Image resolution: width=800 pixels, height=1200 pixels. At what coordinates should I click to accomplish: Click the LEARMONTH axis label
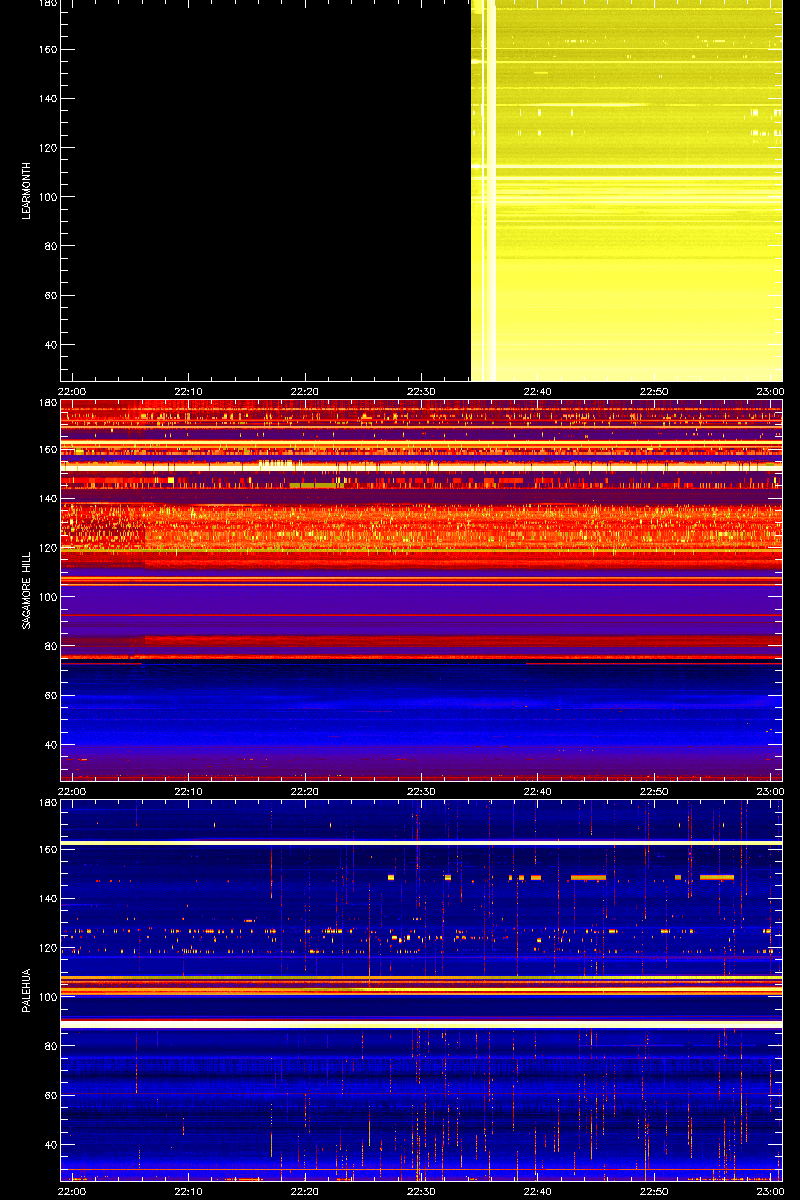coord(27,191)
